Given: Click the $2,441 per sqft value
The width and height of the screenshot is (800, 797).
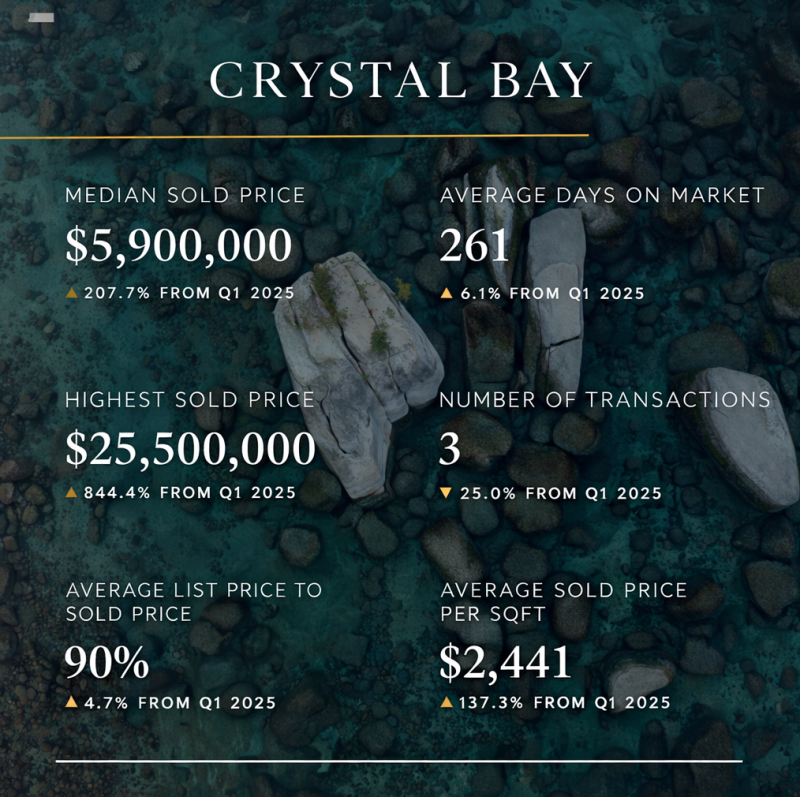Looking at the screenshot, I should (x=505, y=661).
